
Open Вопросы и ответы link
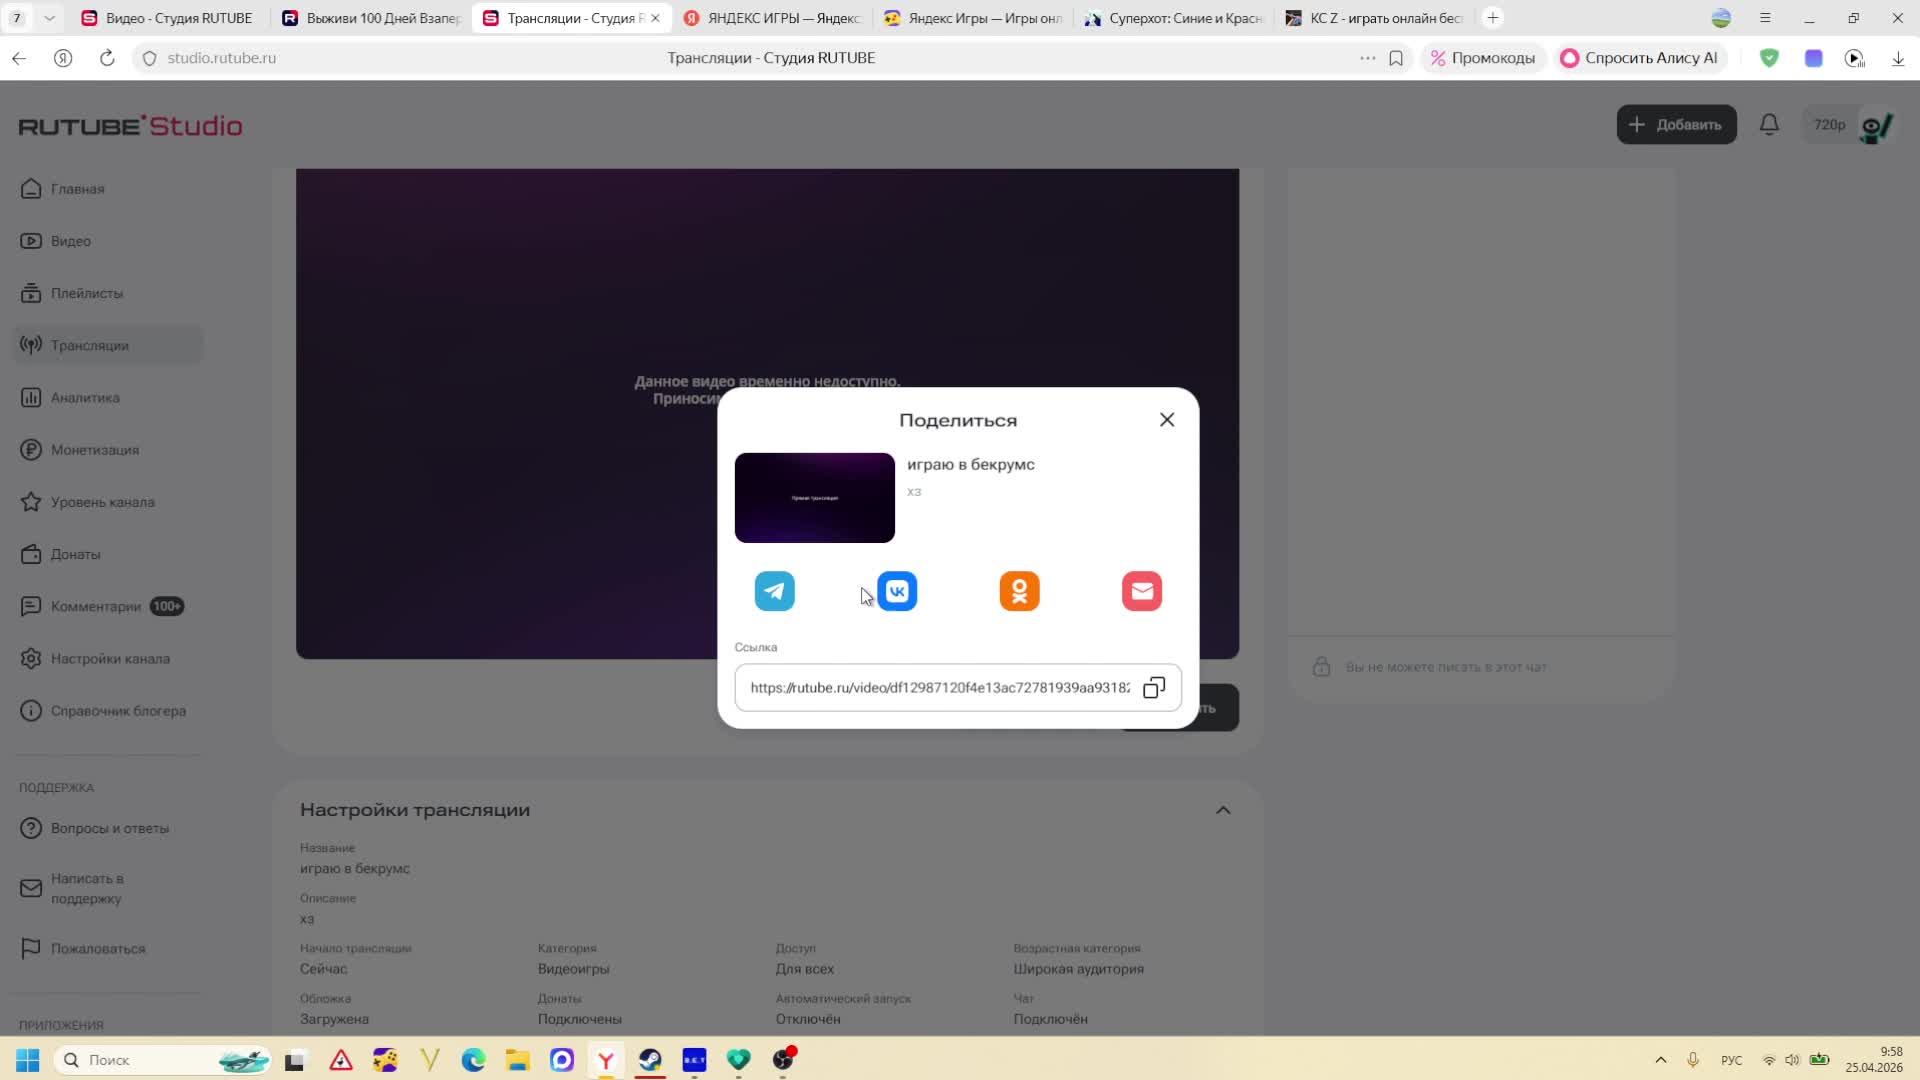click(x=109, y=828)
